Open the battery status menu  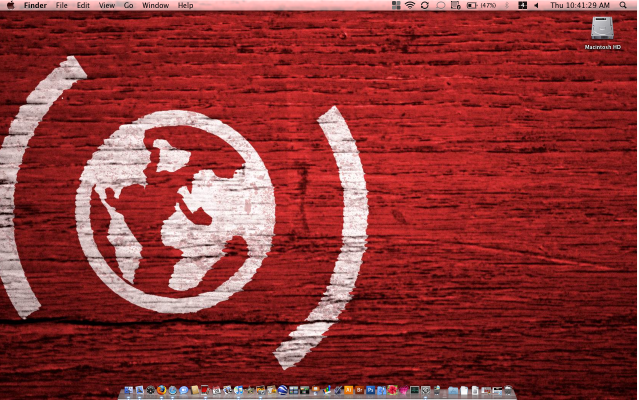point(481,5)
